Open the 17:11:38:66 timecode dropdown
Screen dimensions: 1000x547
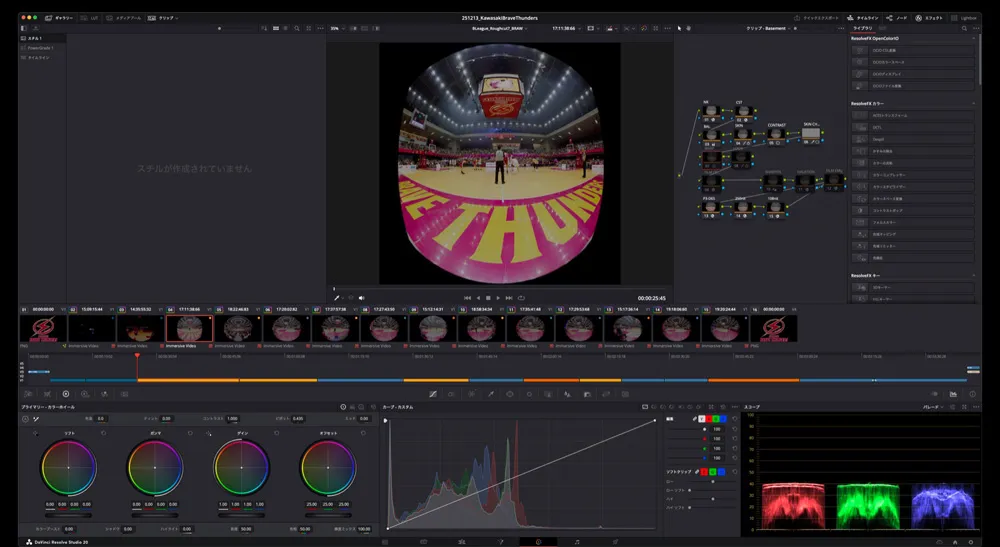pos(567,29)
